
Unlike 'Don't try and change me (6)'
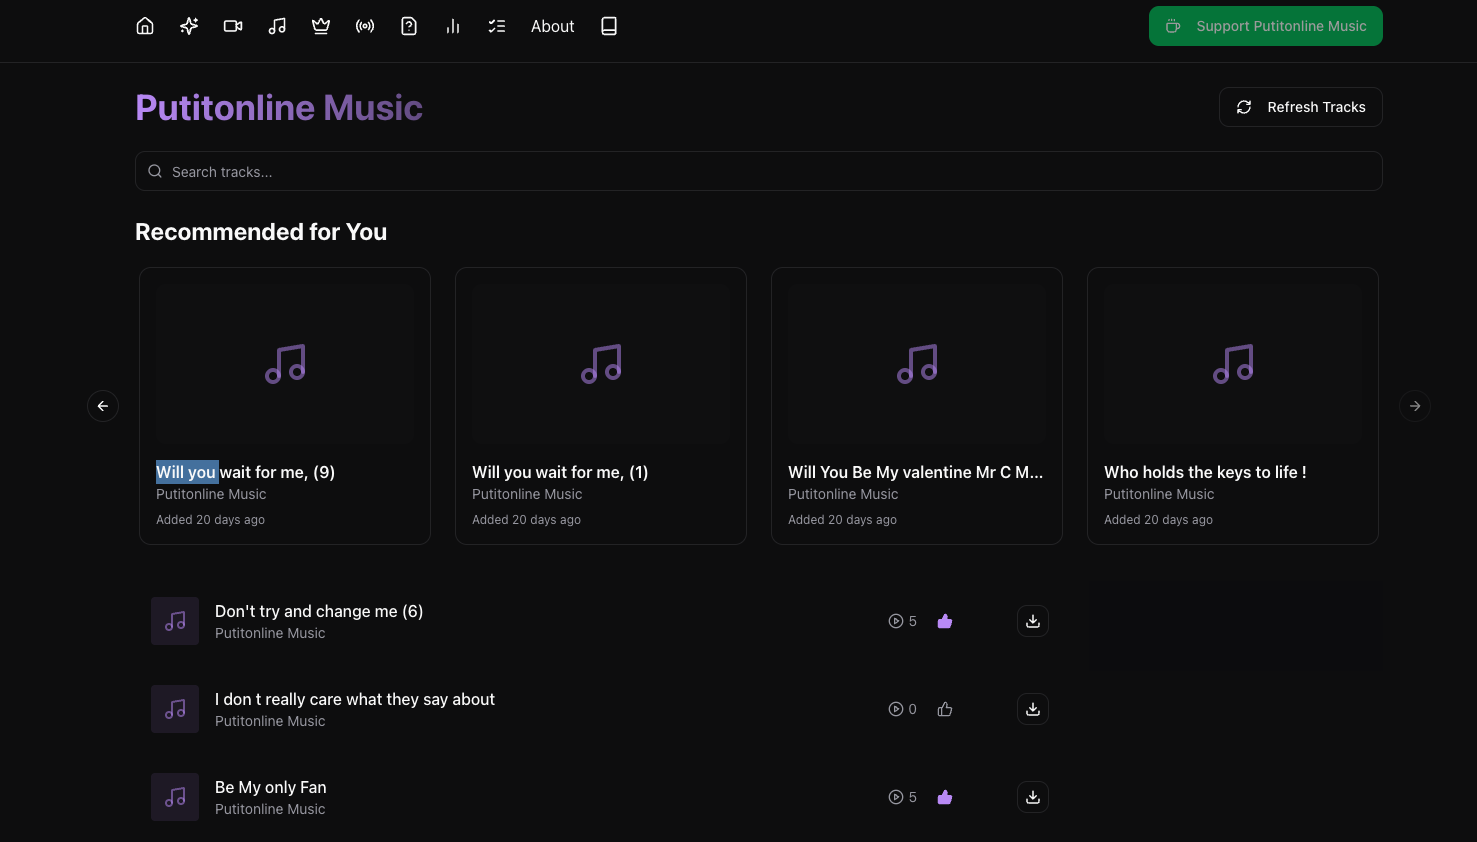[945, 621]
